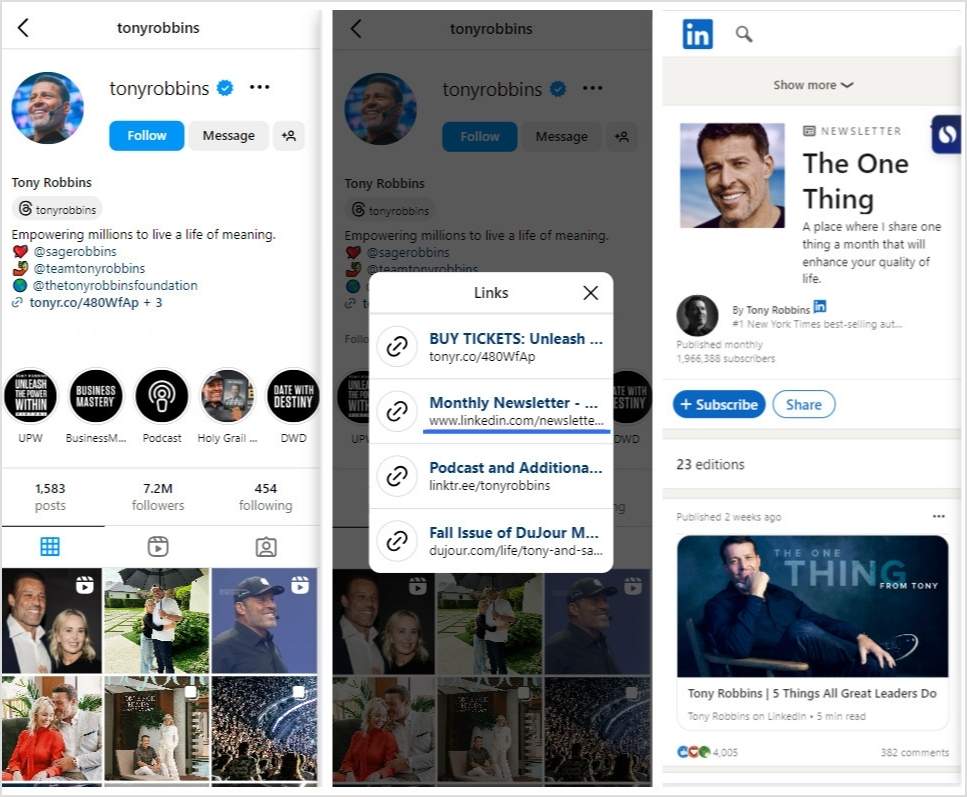Viewport: 967px width, 797px height.
Task: Switch to the tagged photos tab
Action: [x=266, y=547]
